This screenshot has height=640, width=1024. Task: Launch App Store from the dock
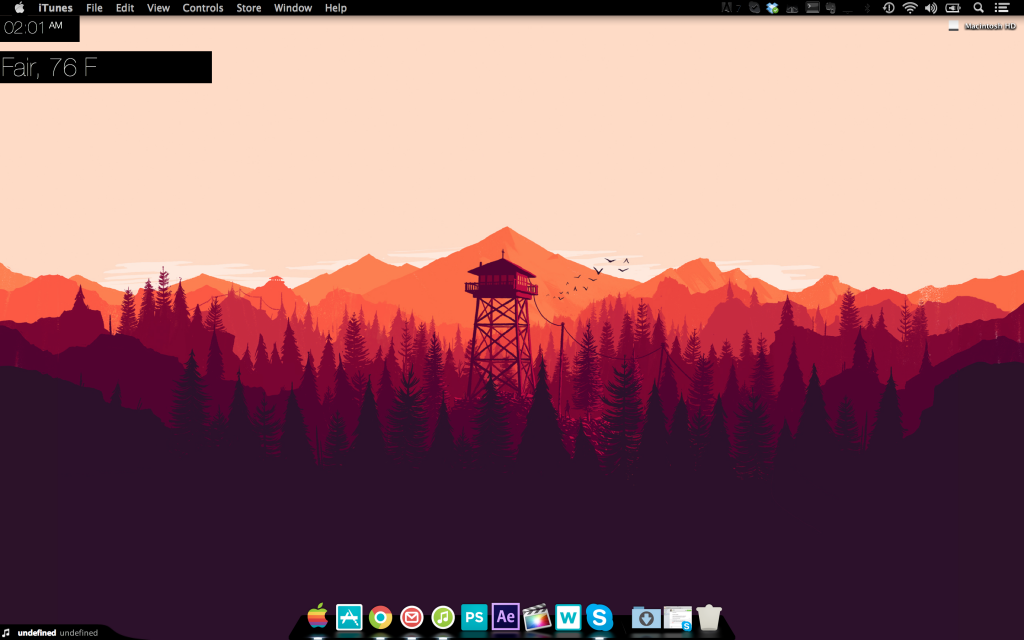tap(349, 617)
